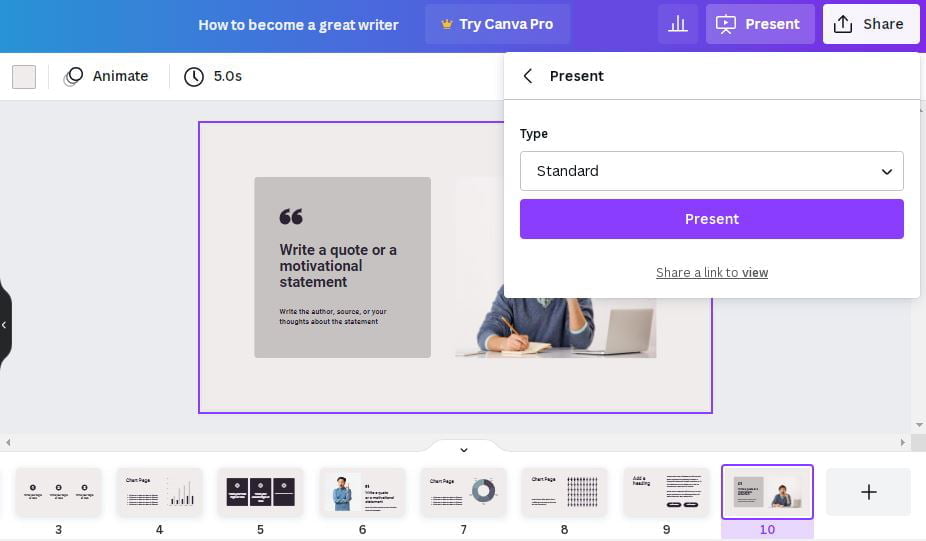Open the Share a link to view link

coord(712,272)
